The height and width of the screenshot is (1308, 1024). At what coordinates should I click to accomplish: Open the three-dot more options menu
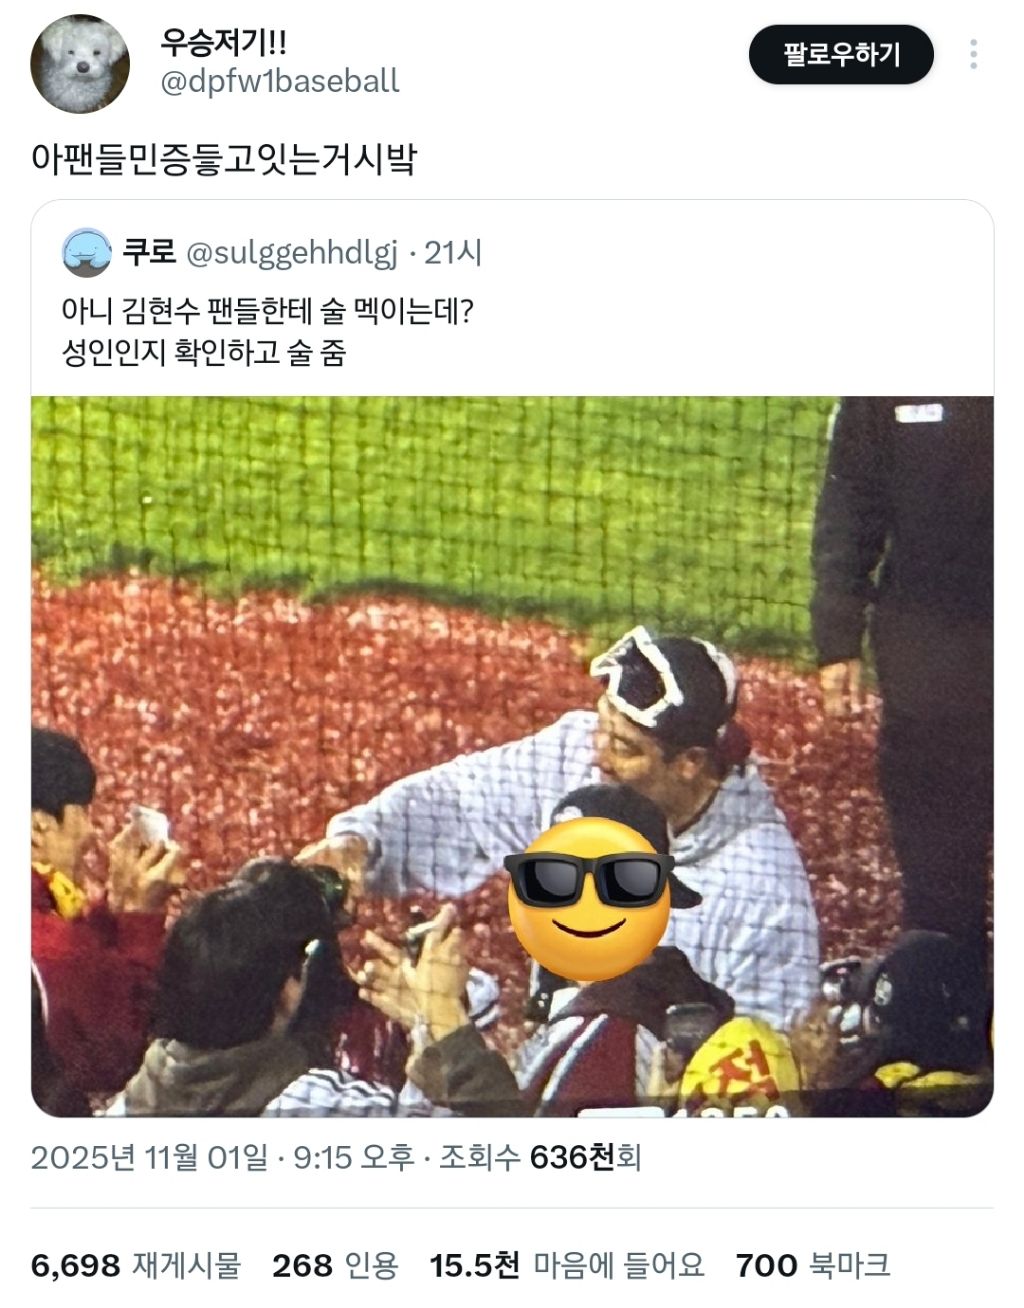(973, 54)
